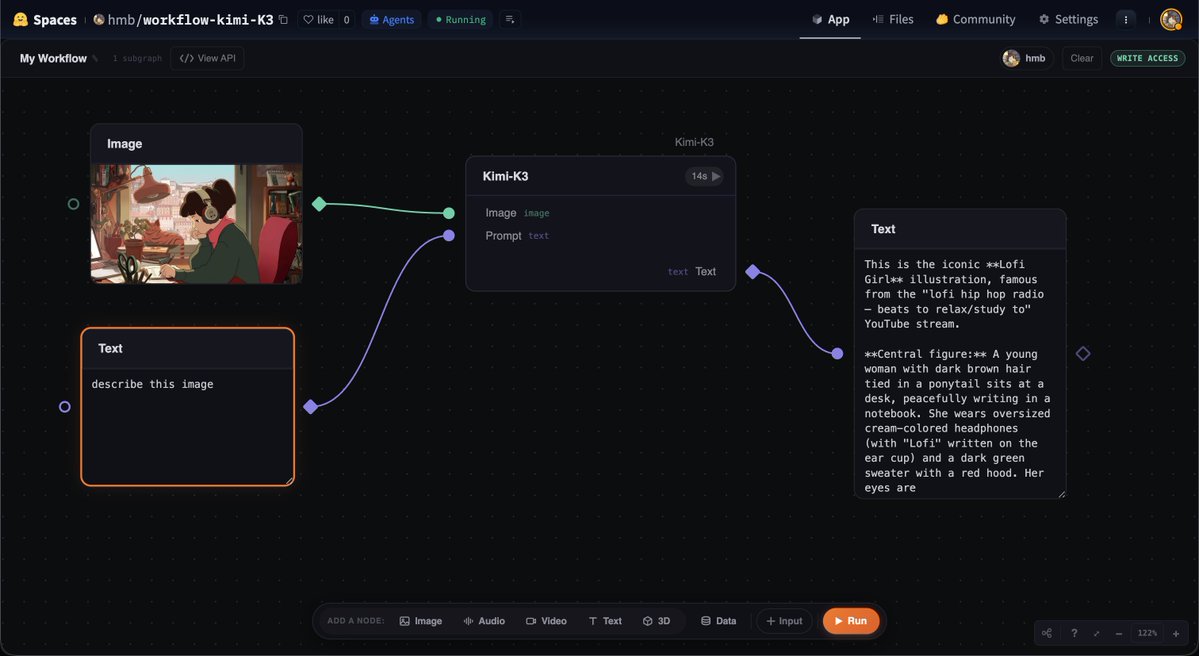Click the Image node output diamond handle
The height and width of the screenshot is (656, 1199).
[319, 204]
